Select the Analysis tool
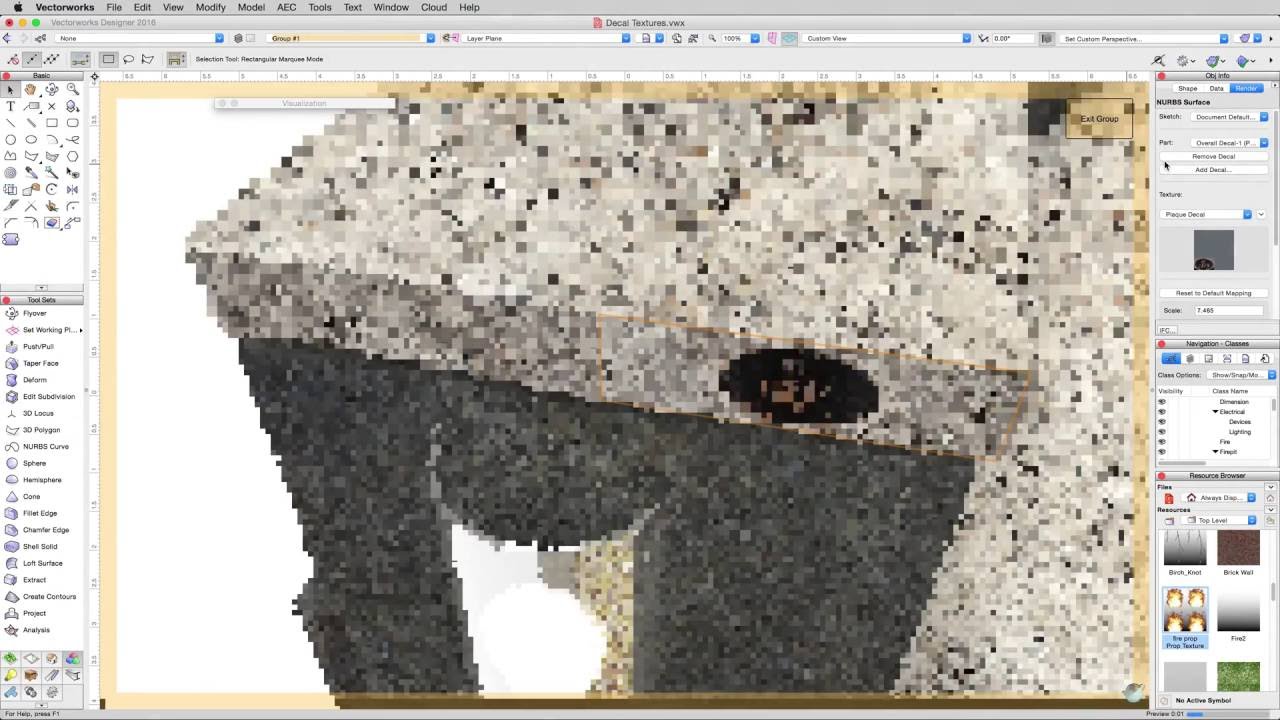 (36, 630)
